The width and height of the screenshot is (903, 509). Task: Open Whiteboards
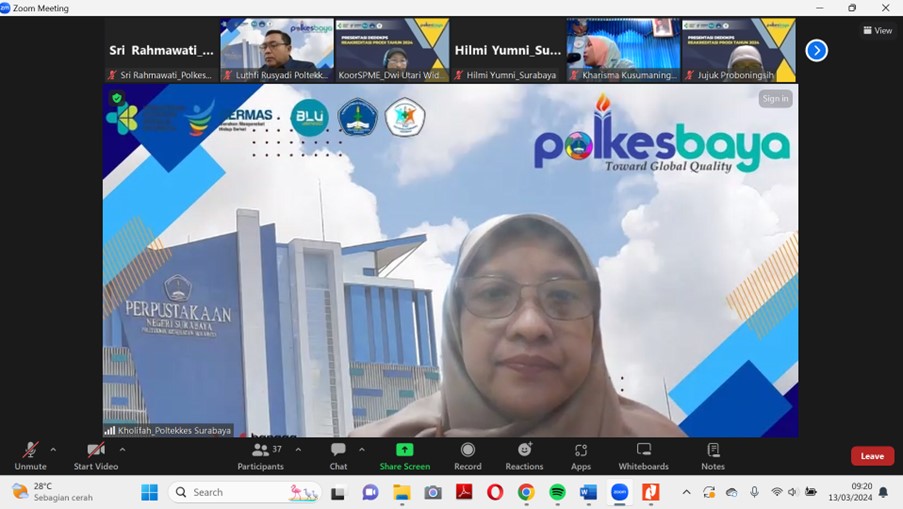coord(643,456)
